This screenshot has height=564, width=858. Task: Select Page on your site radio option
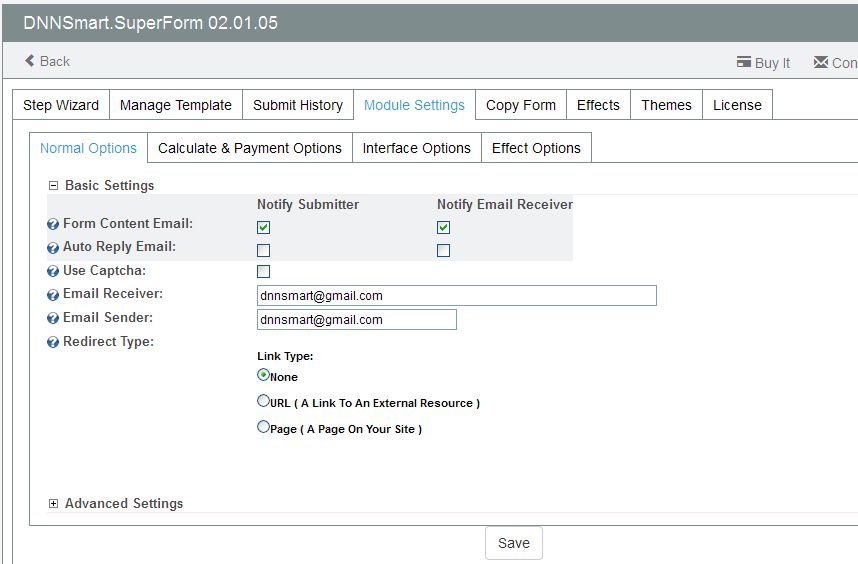pyautogui.click(x=263, y=426)
